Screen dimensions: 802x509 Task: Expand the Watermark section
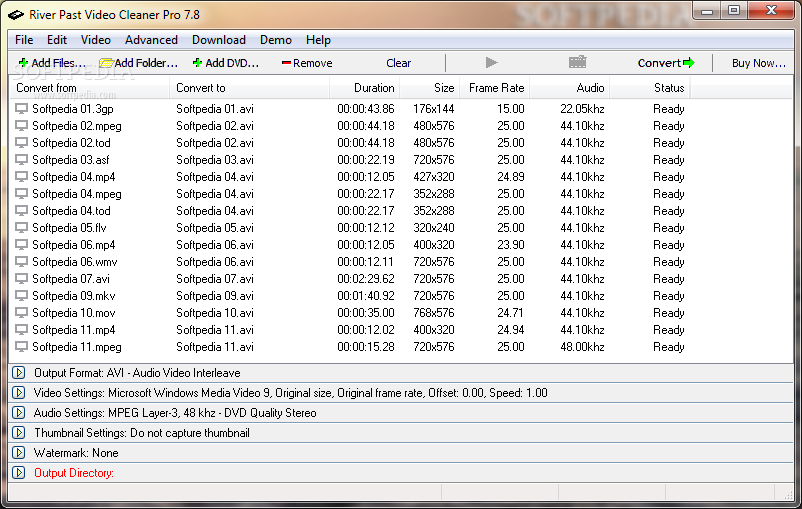pyautogui.click(x=19, y=452)
